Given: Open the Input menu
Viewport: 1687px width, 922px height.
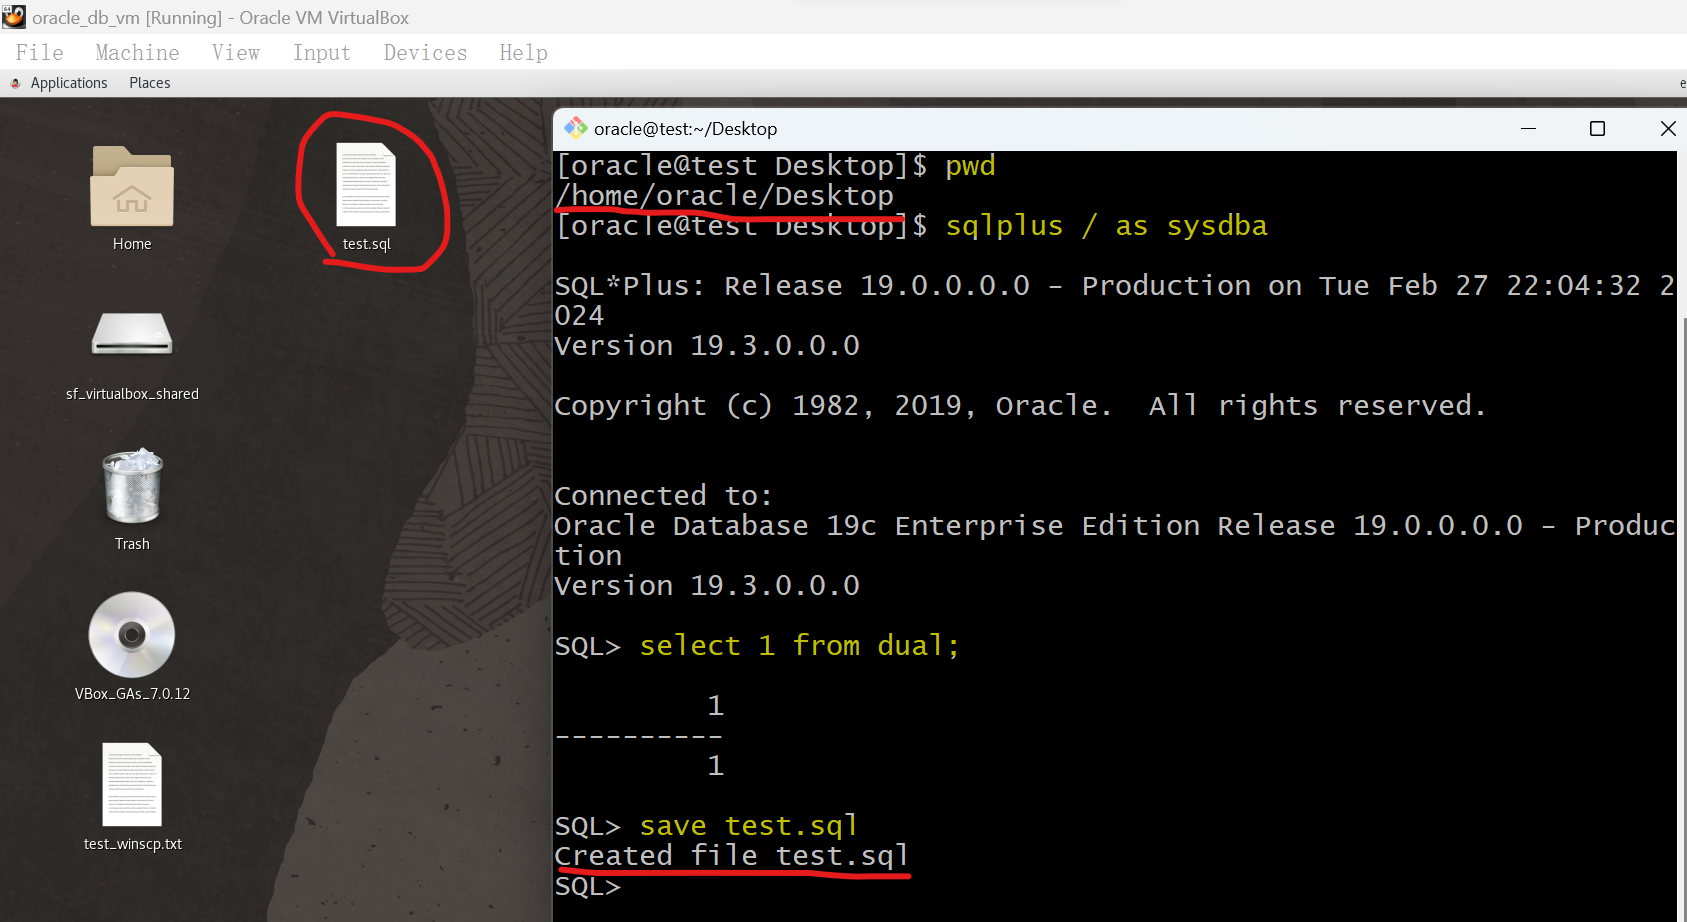Looking at the screenshot, I should tap(322, 53).
